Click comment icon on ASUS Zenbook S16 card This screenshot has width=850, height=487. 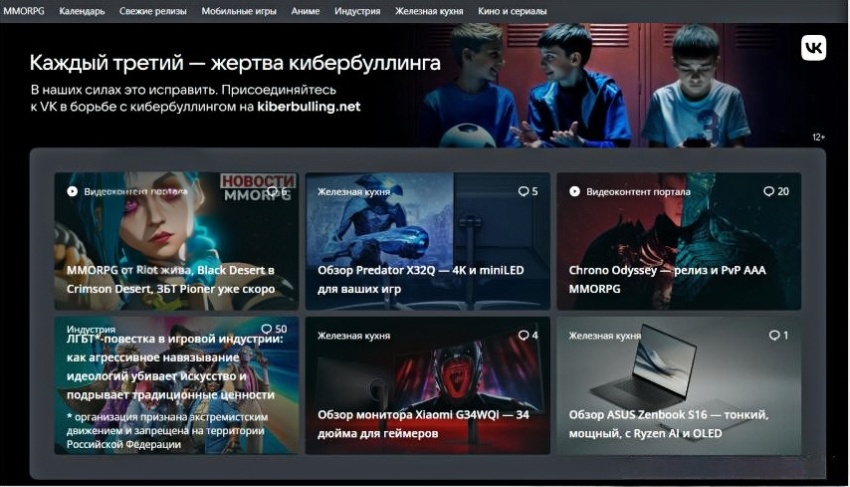774,335
